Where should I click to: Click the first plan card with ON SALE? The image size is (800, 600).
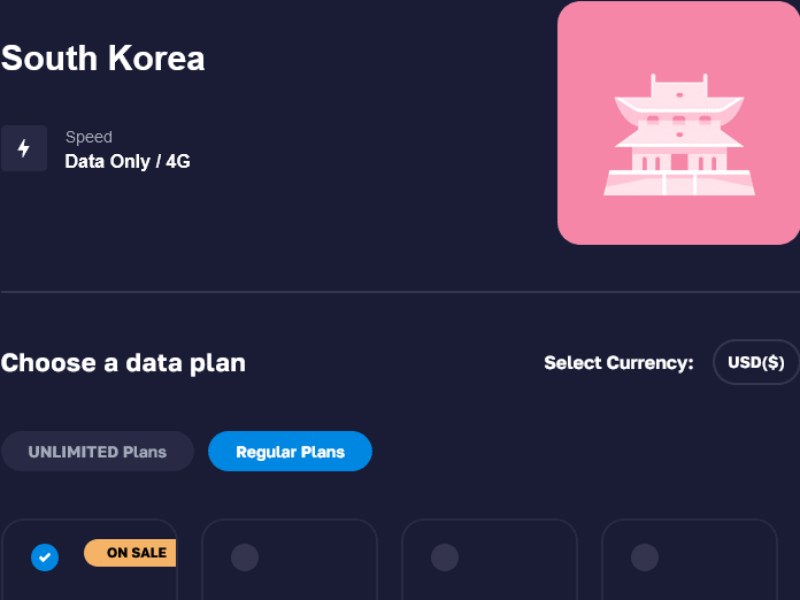click(x=89, y=560)
